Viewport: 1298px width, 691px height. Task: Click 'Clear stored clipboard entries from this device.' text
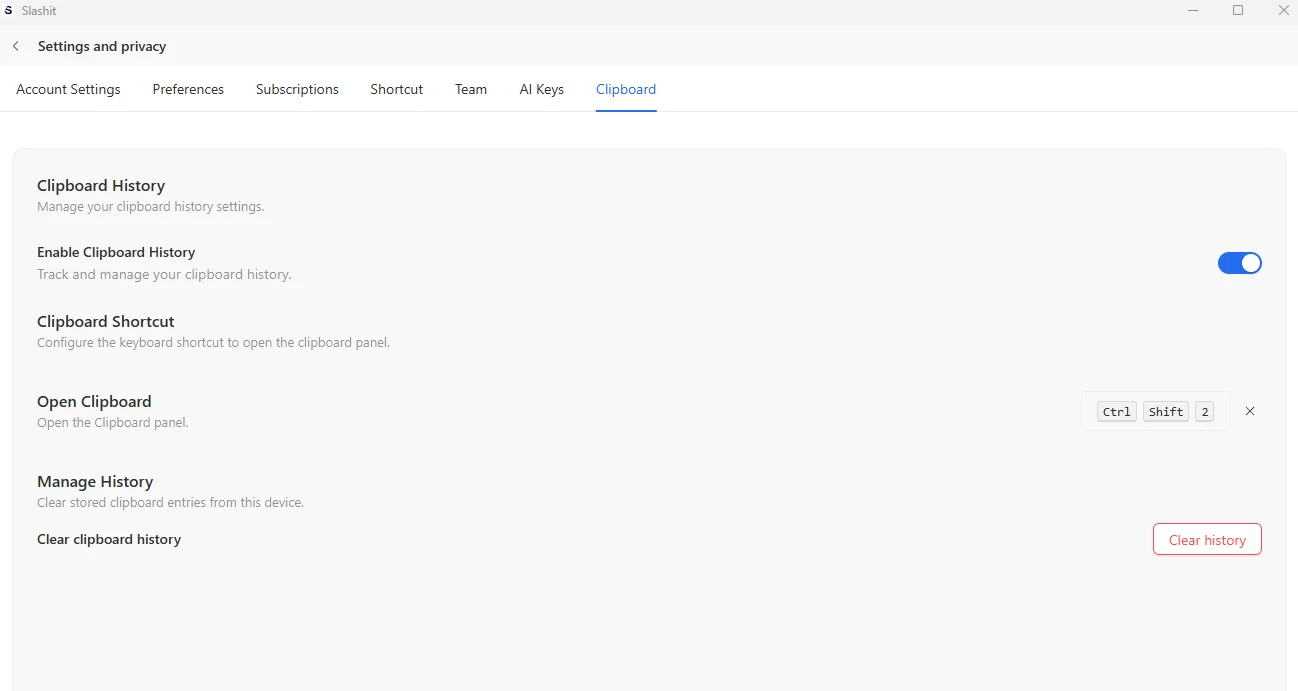point(170,502)
